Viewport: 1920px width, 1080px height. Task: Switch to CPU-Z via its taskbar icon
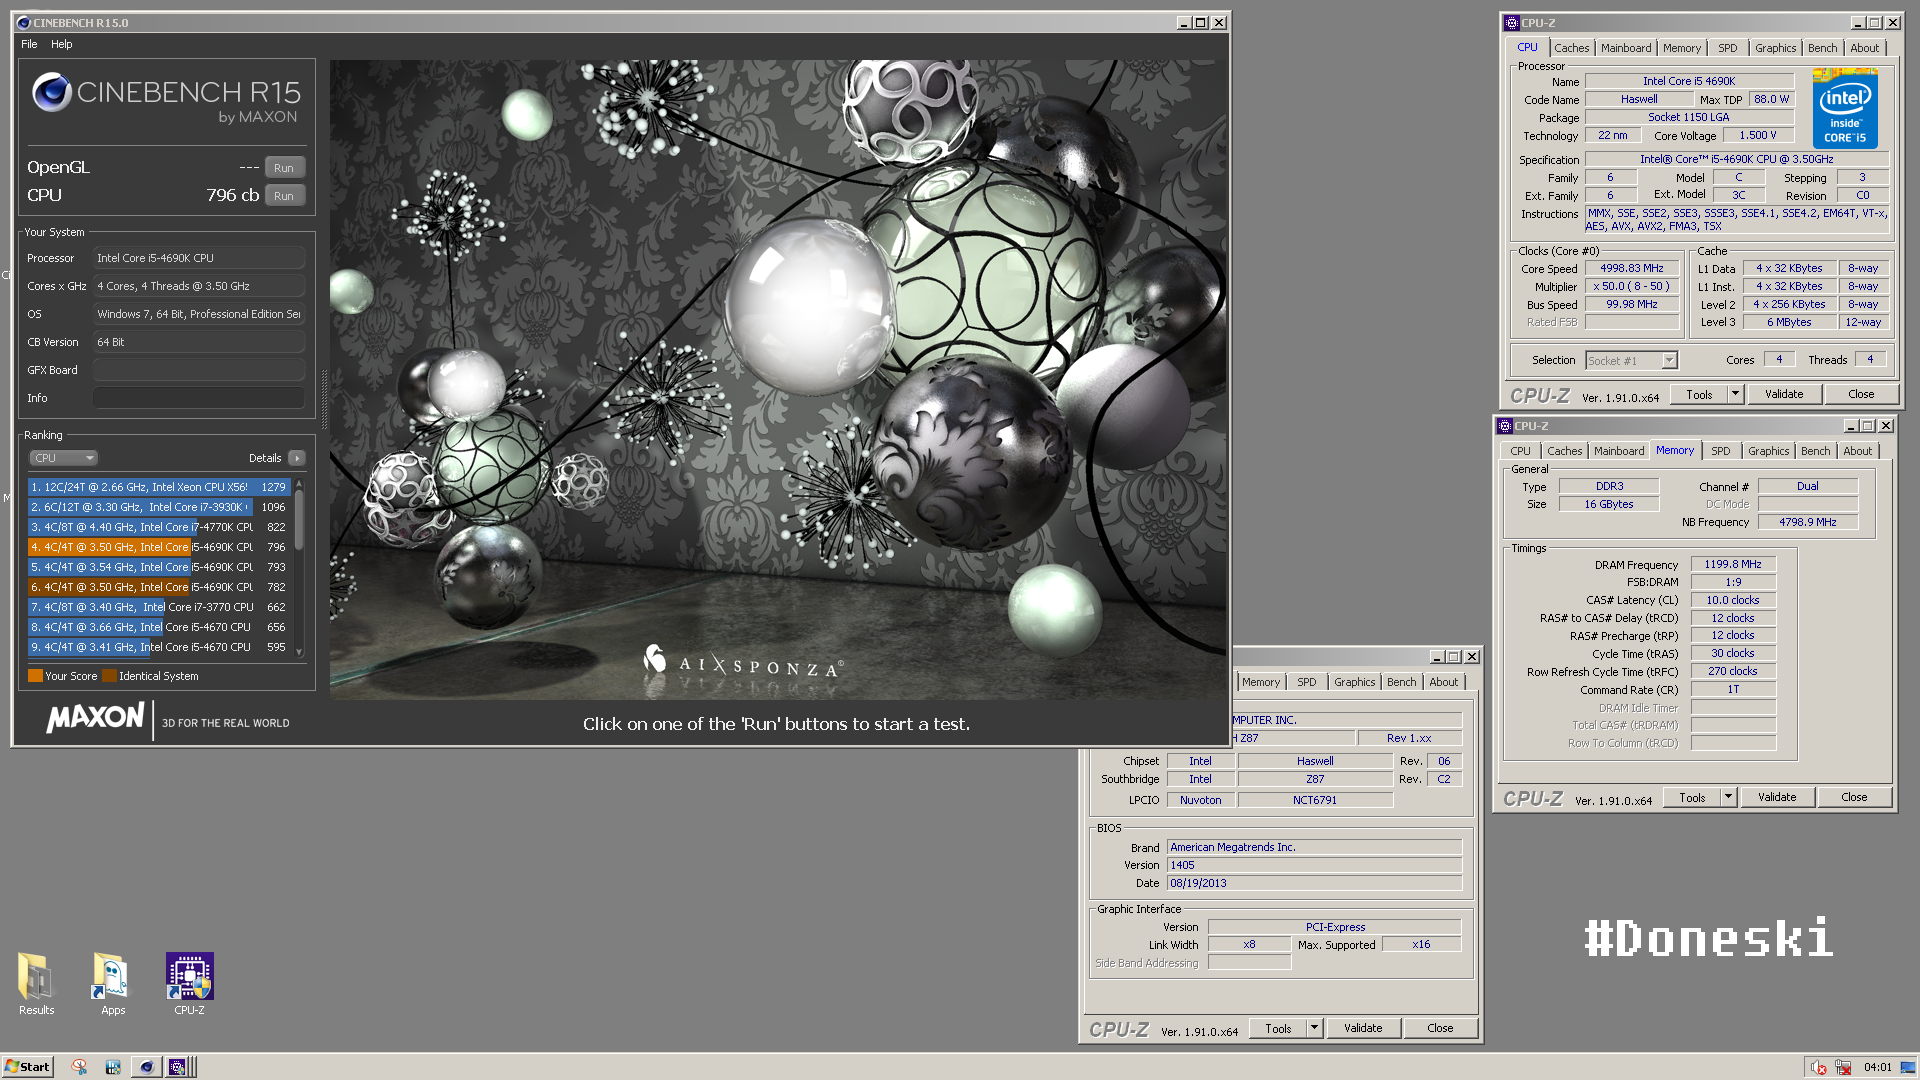point(177,1067)
